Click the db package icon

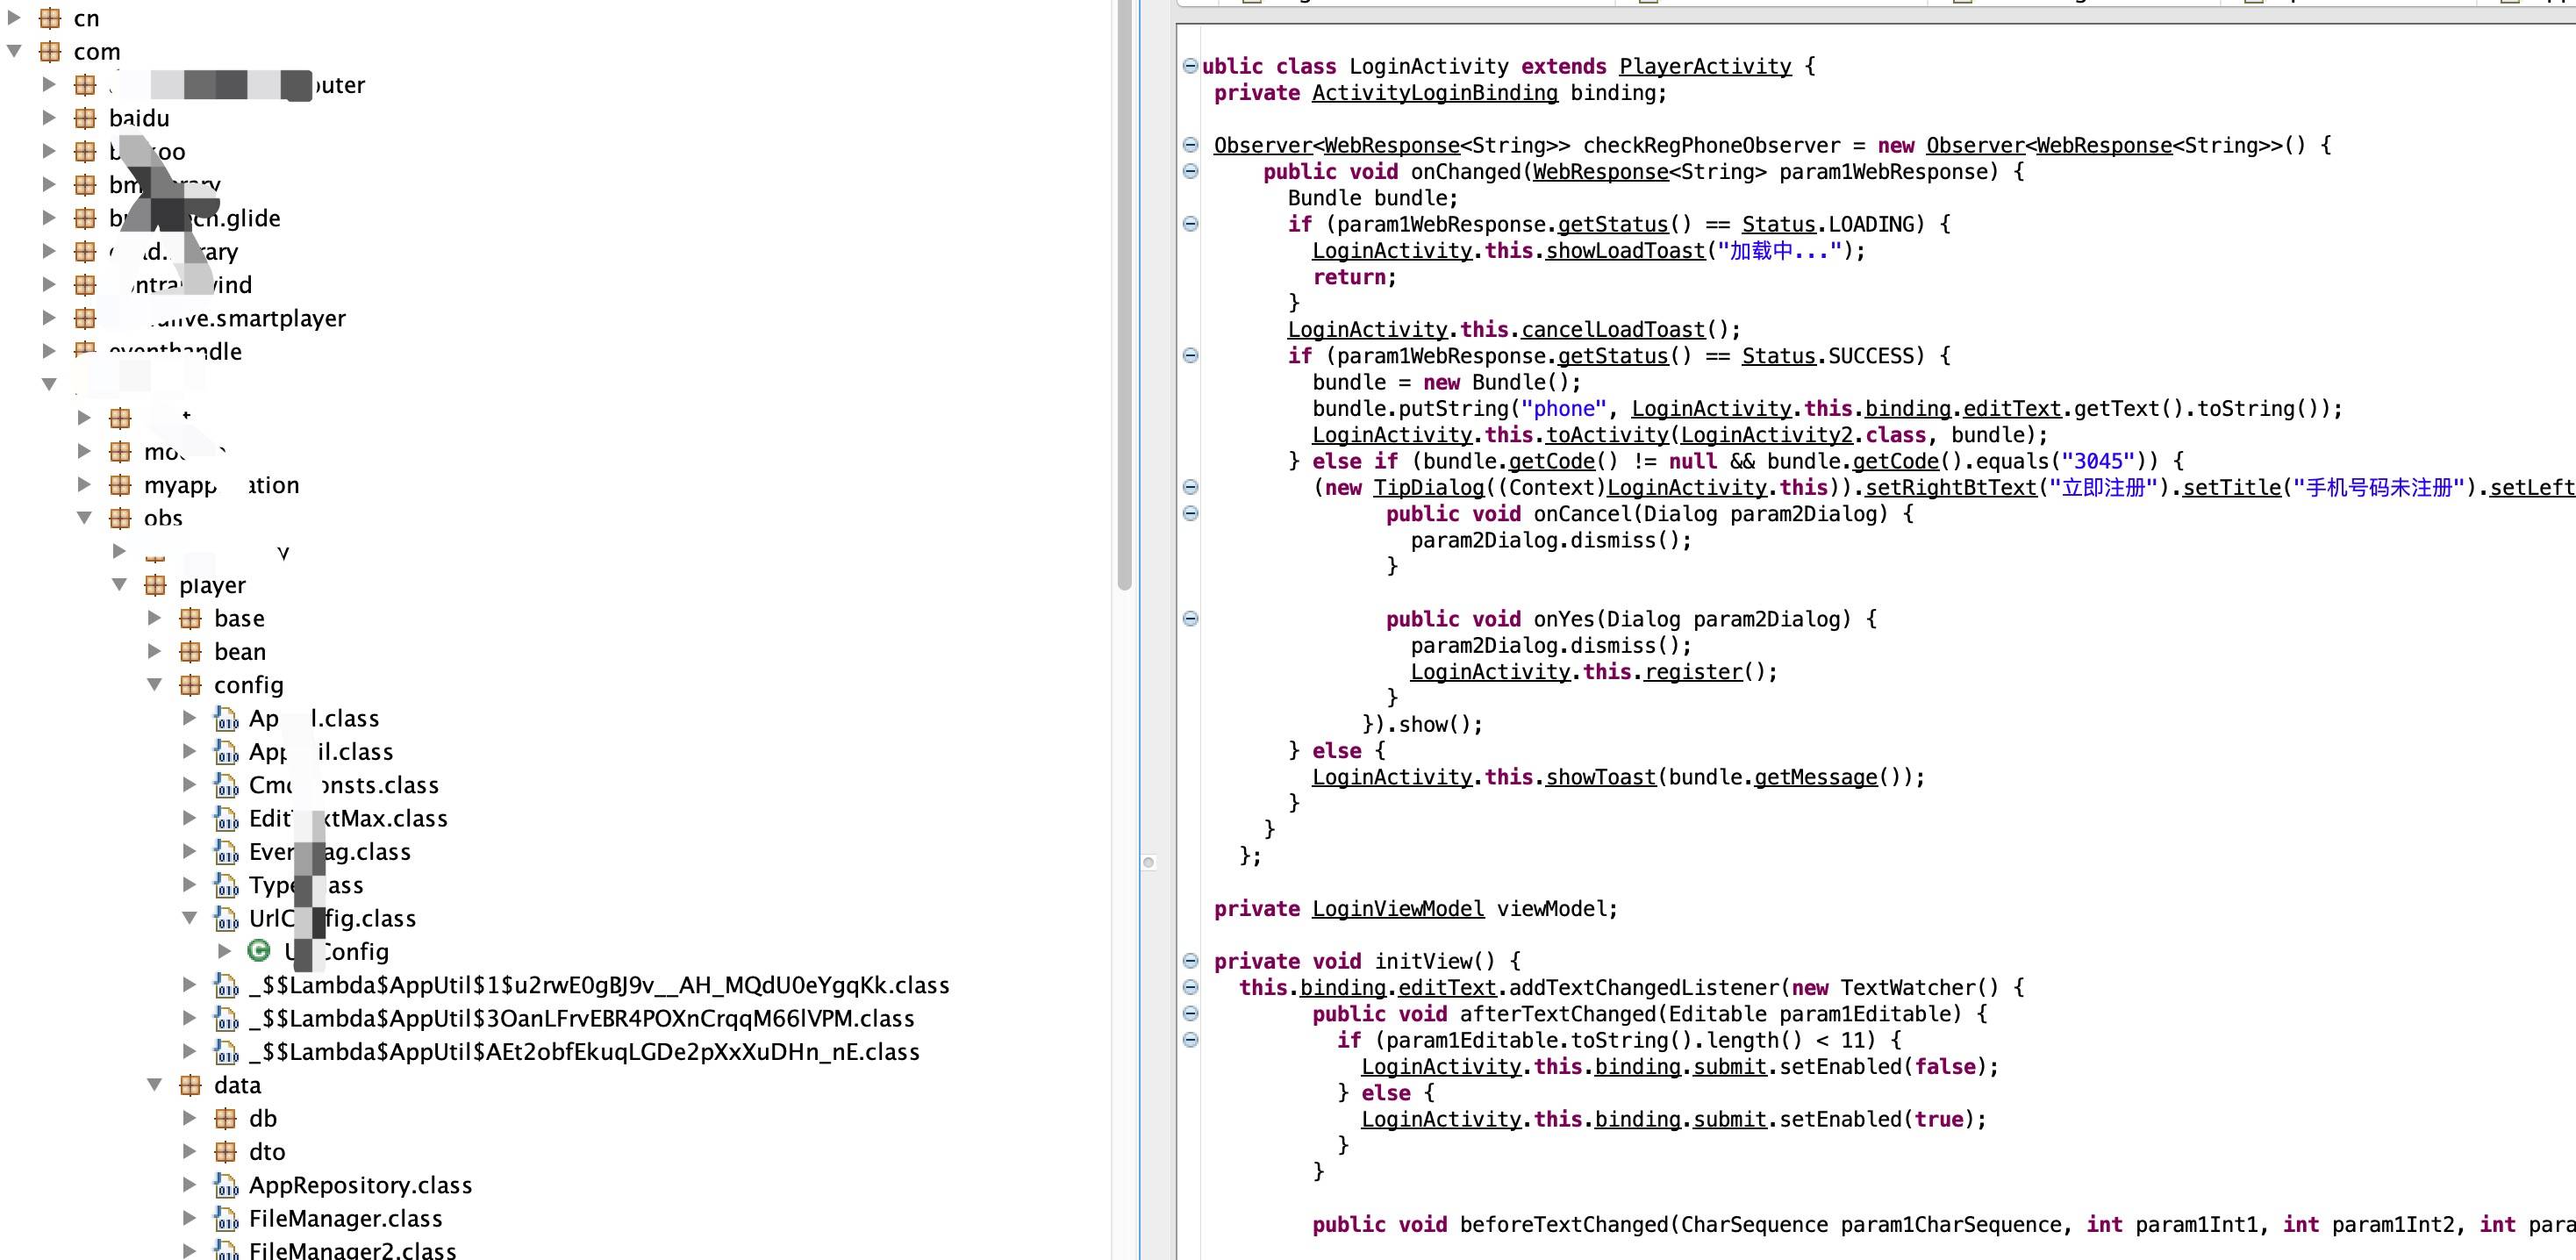pyautogui.click(x=226, y=1118)
